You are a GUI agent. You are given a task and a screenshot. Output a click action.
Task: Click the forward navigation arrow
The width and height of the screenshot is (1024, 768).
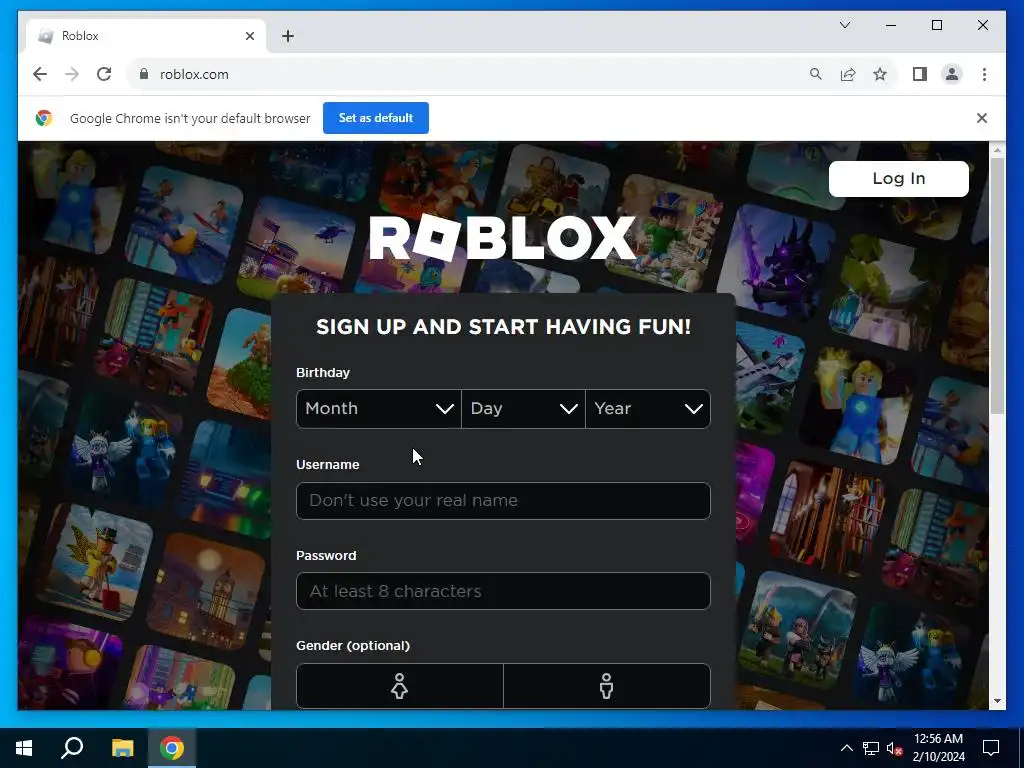72,74
